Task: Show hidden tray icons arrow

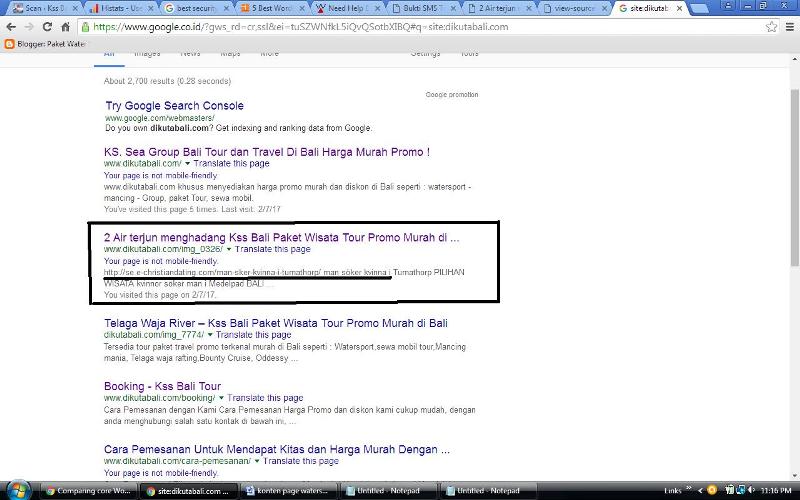Action: click(701, 491)
